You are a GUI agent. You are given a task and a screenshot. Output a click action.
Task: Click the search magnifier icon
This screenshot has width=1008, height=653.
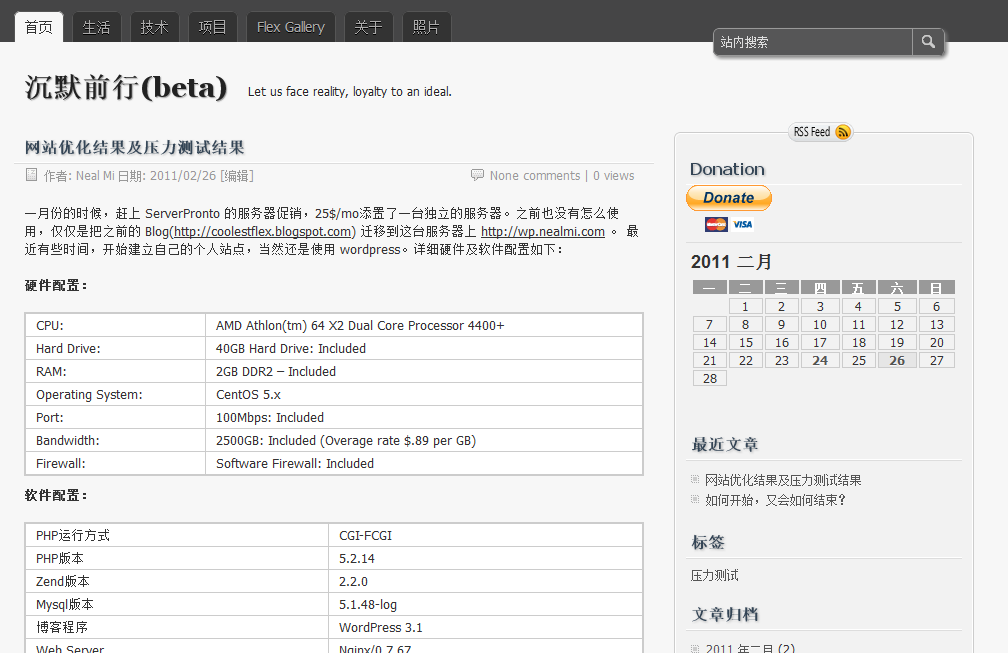(928, 42)
